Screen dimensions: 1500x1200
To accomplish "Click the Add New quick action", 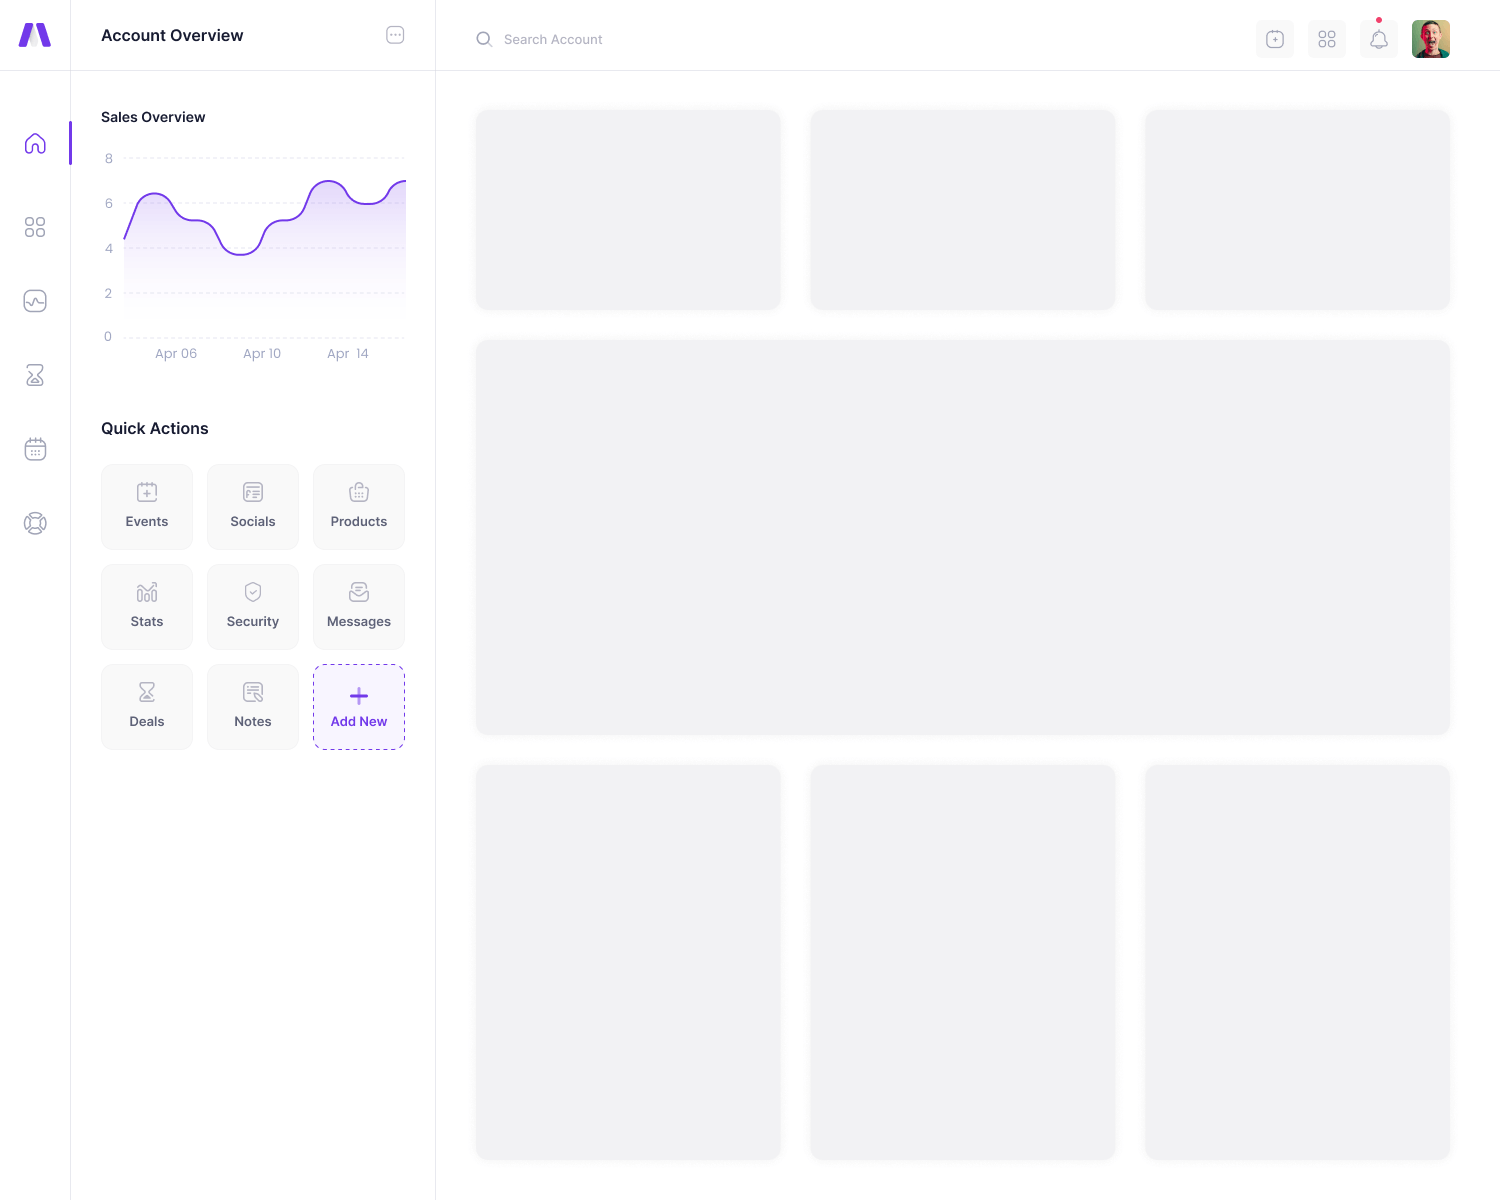I will 359,707.
